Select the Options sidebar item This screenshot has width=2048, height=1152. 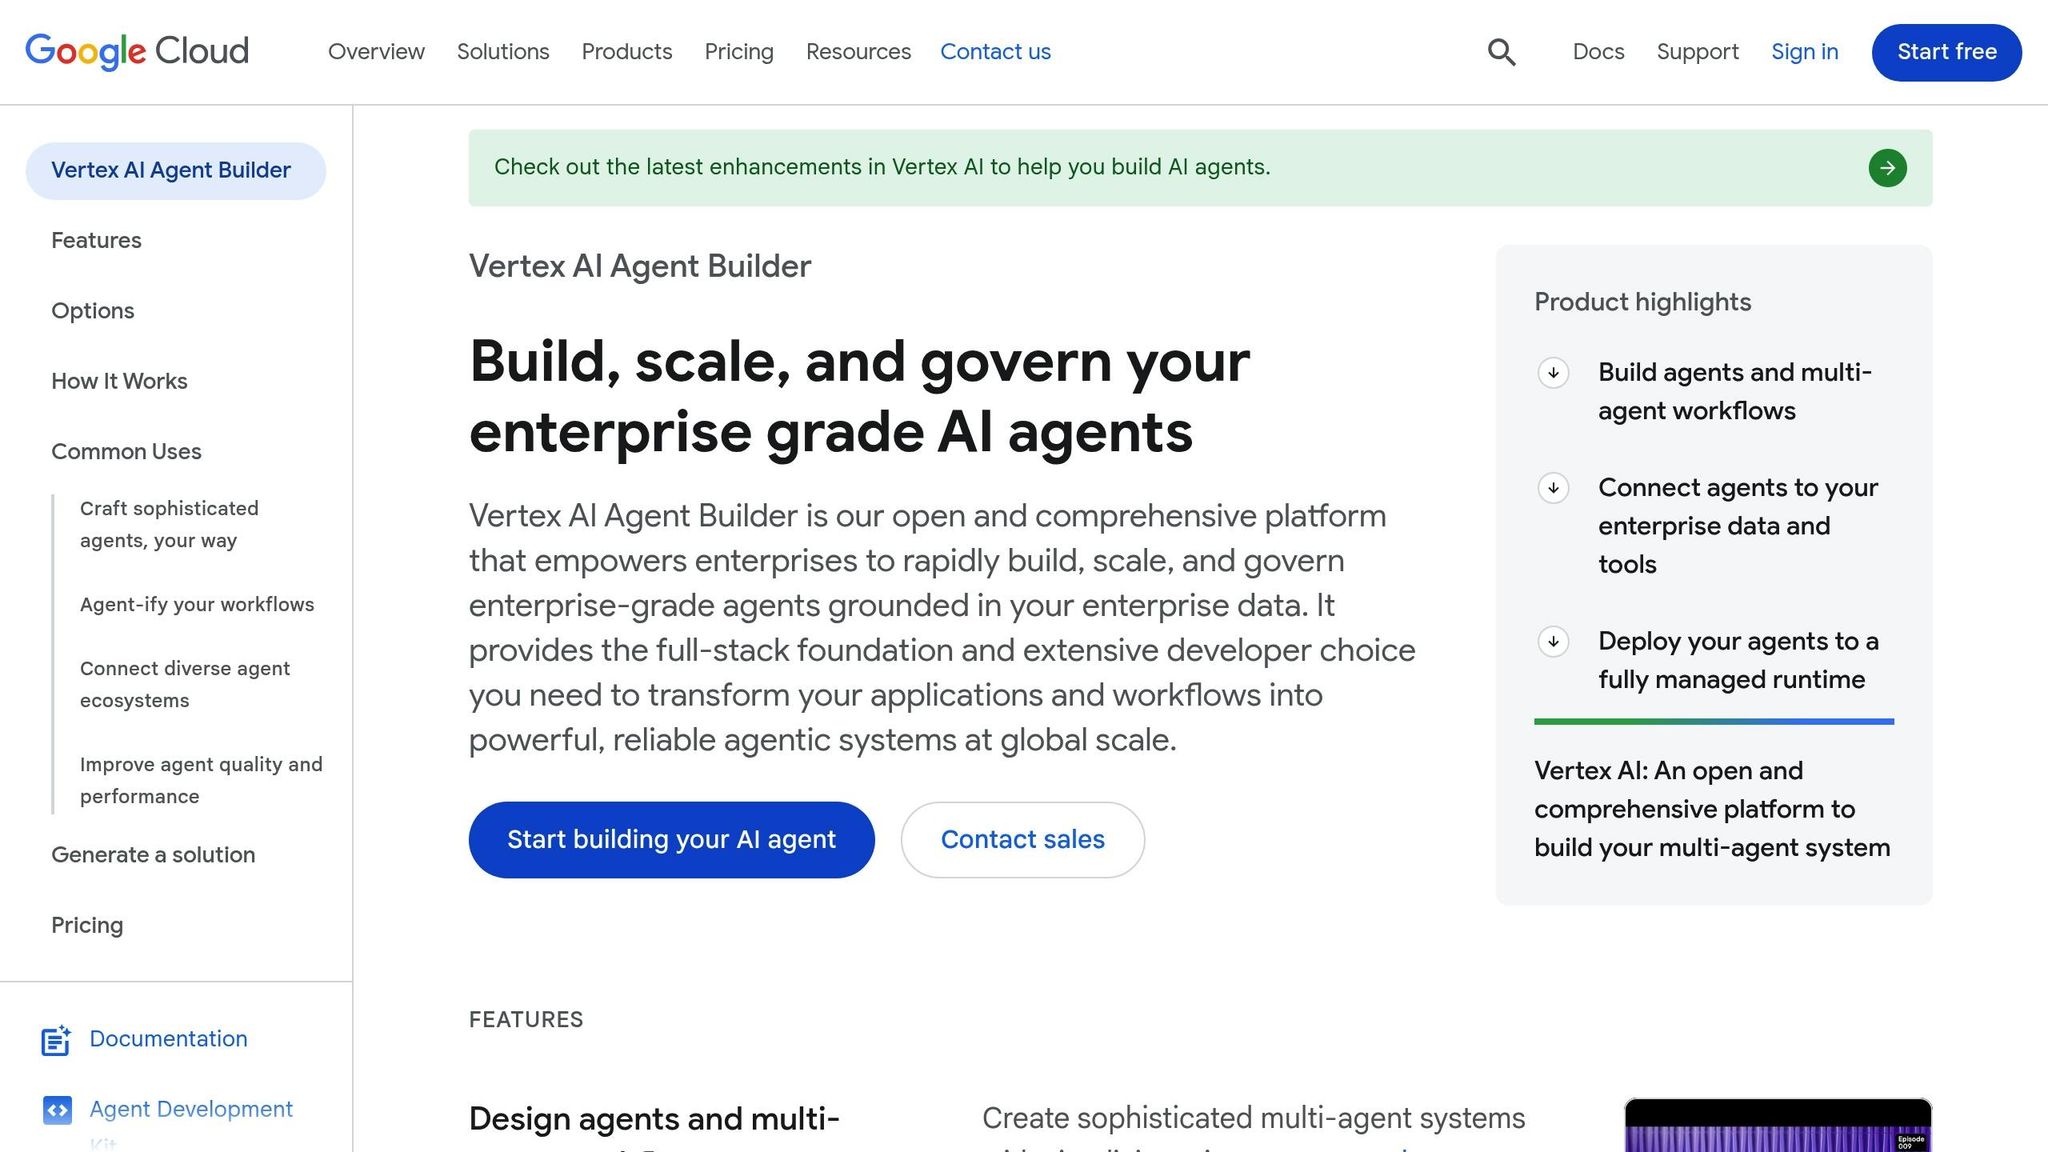(x=92, y=310)
